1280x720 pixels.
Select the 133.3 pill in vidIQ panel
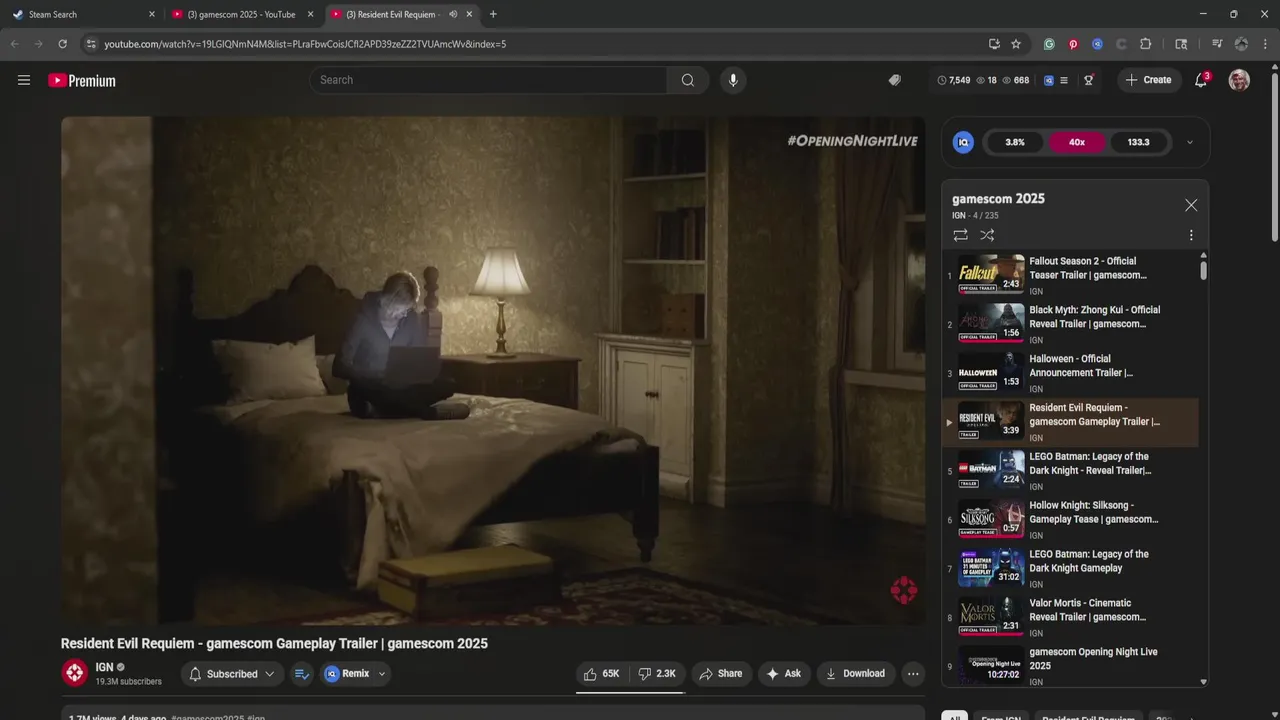(1138, 142)
